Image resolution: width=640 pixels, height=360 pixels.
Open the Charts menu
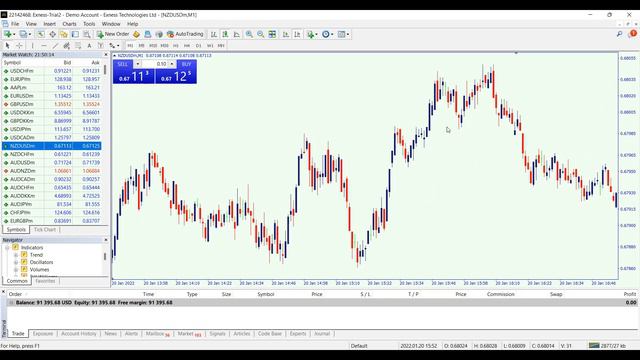tap(69, 24)
